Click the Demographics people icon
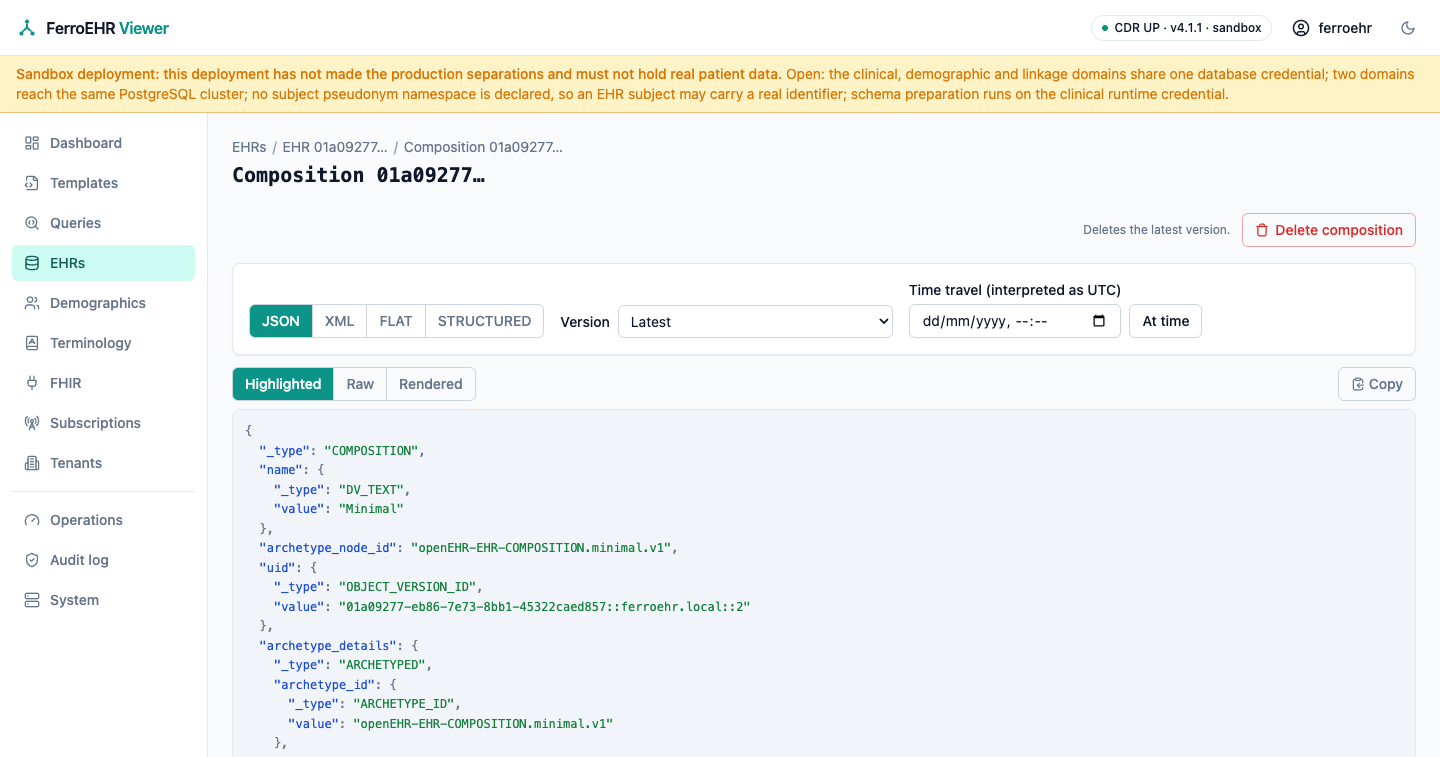Screen dimensions: 1440x757 (x=32, y=303)
